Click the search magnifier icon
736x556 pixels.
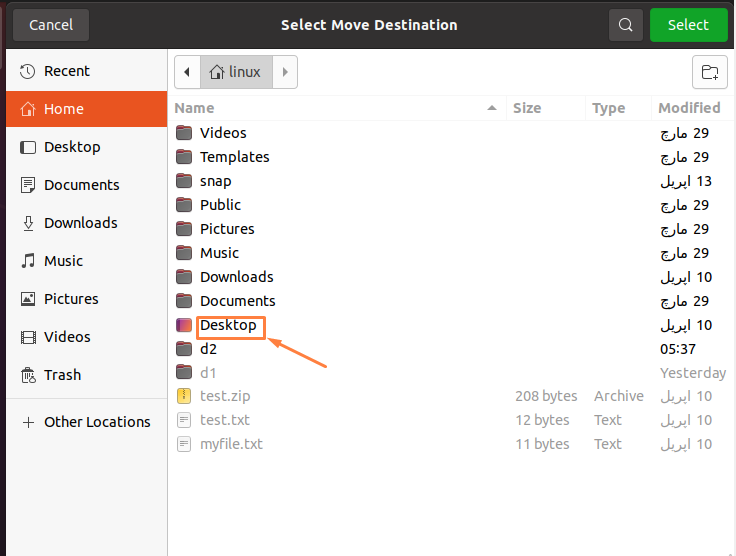625,25
